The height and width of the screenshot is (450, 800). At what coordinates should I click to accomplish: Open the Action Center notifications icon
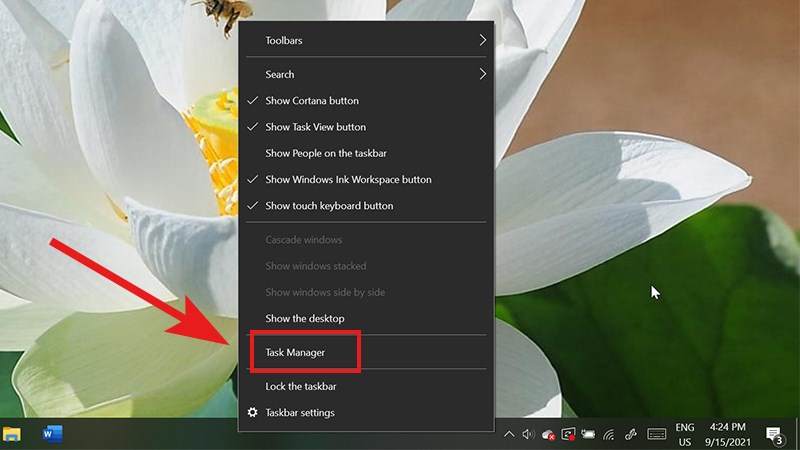(x=775, y=435)
